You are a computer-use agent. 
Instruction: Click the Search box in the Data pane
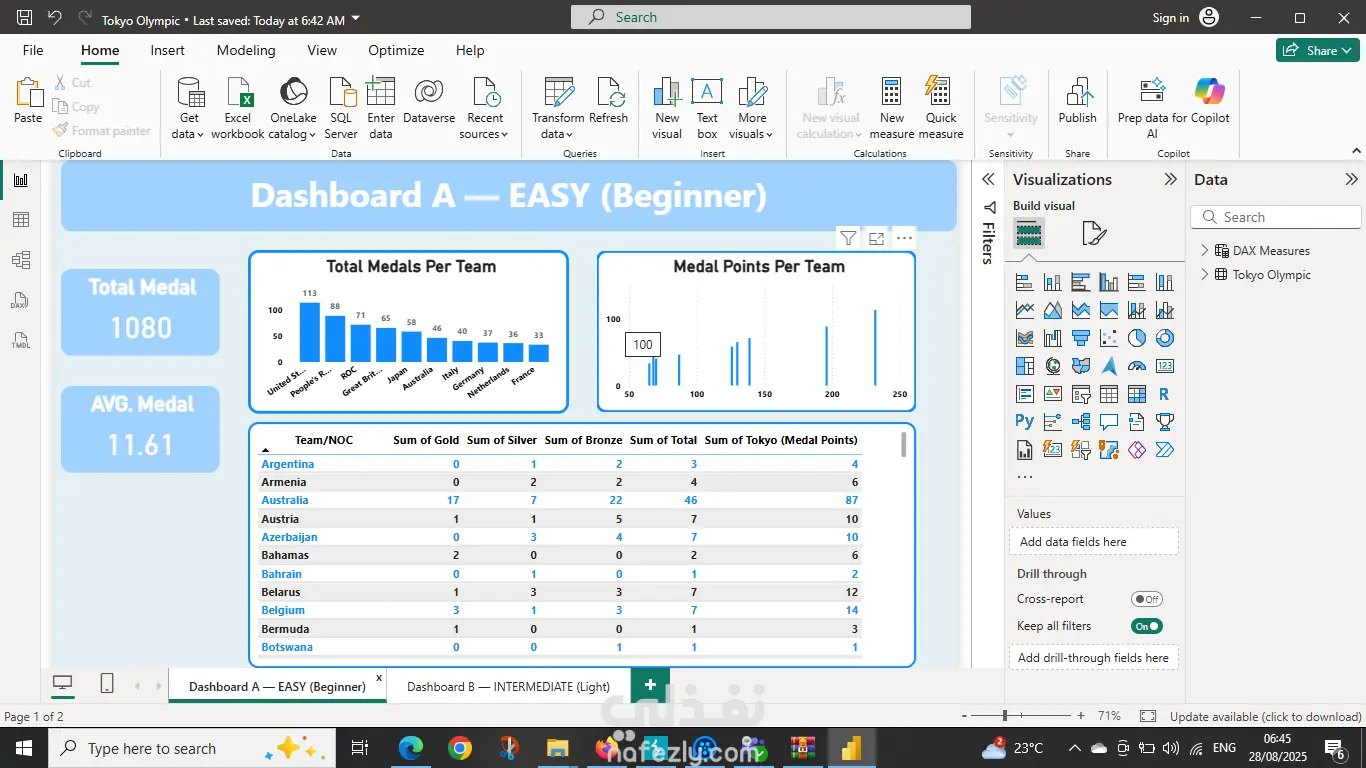coord(1276,217)
